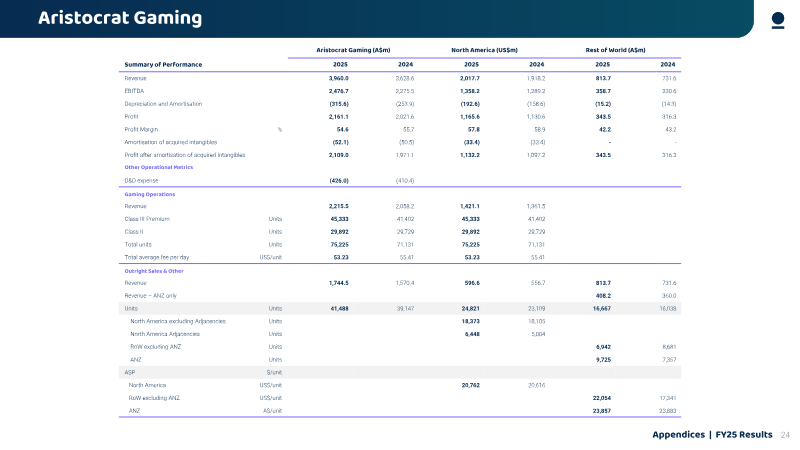
Task: Select the EBITDA value 1,358.2
Action: click(x=470, y=91)
